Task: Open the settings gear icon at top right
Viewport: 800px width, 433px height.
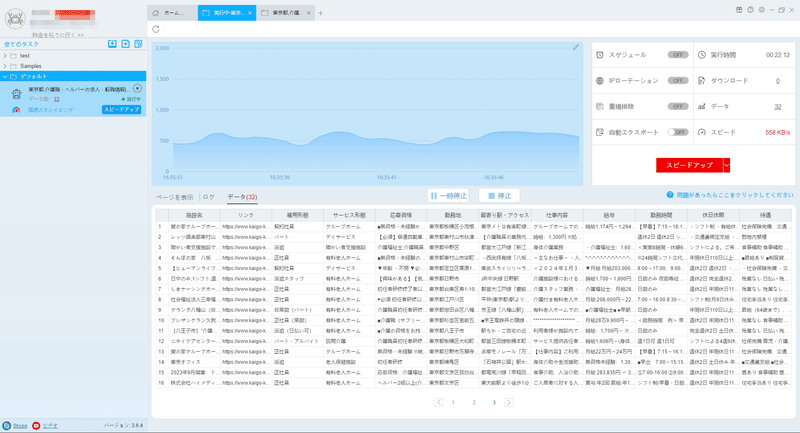Action: tap(761, 10)
